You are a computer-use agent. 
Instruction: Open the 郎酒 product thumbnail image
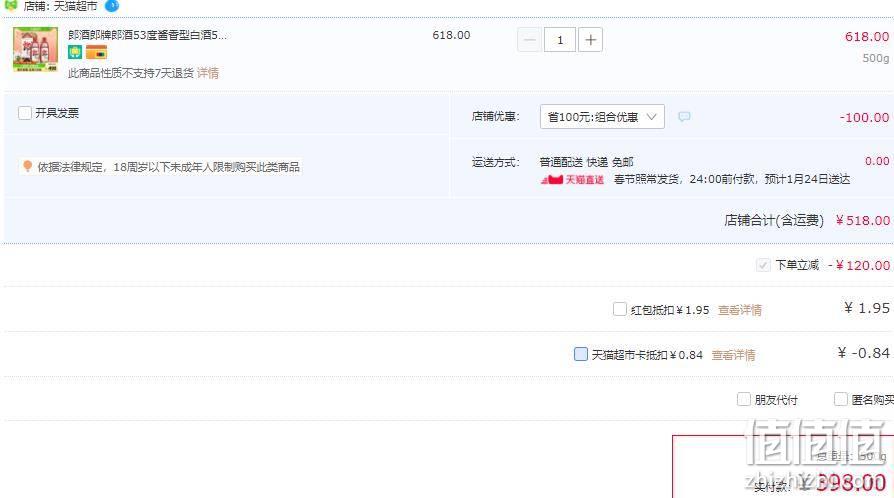[35, 49]
